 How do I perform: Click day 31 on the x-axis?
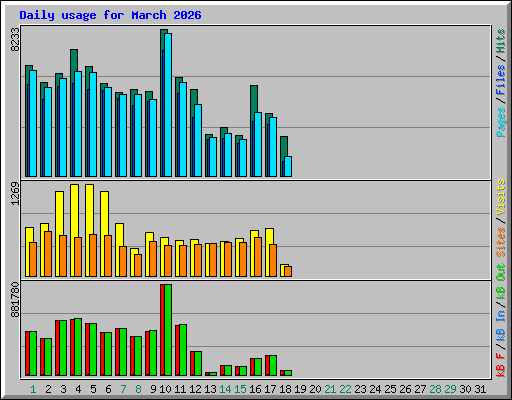pos(480,389)
